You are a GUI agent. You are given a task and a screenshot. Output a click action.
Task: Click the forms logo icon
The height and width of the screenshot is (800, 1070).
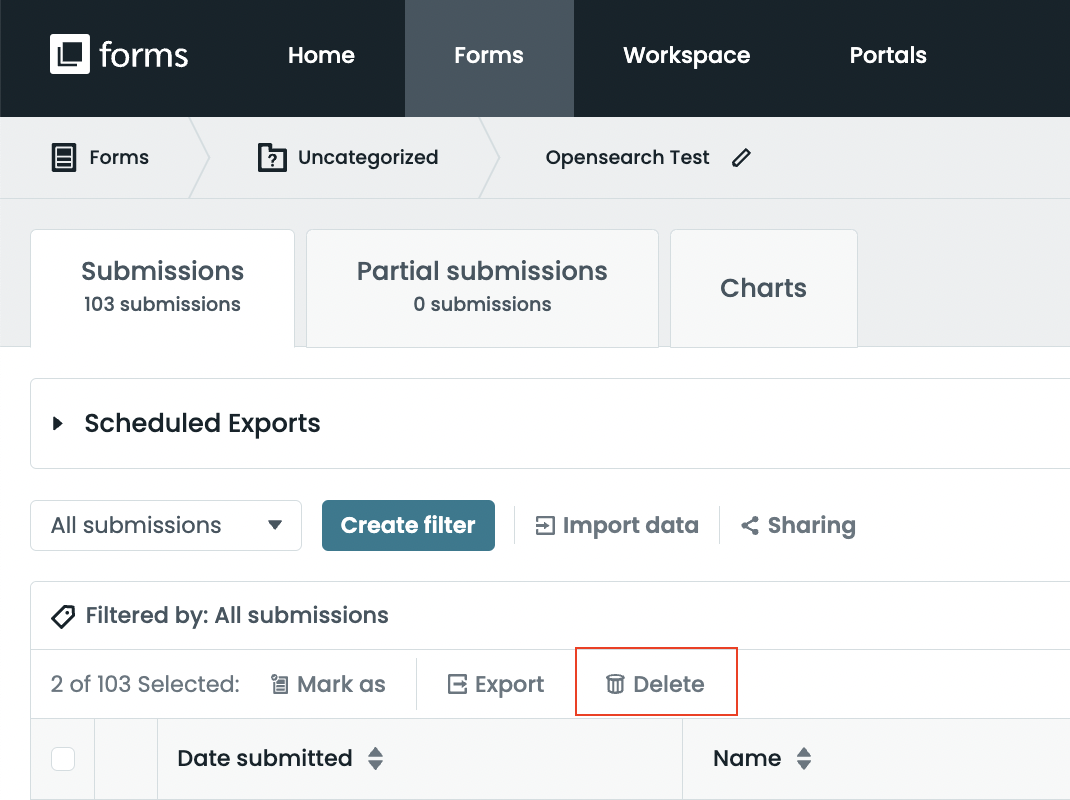tap(69, 55)
